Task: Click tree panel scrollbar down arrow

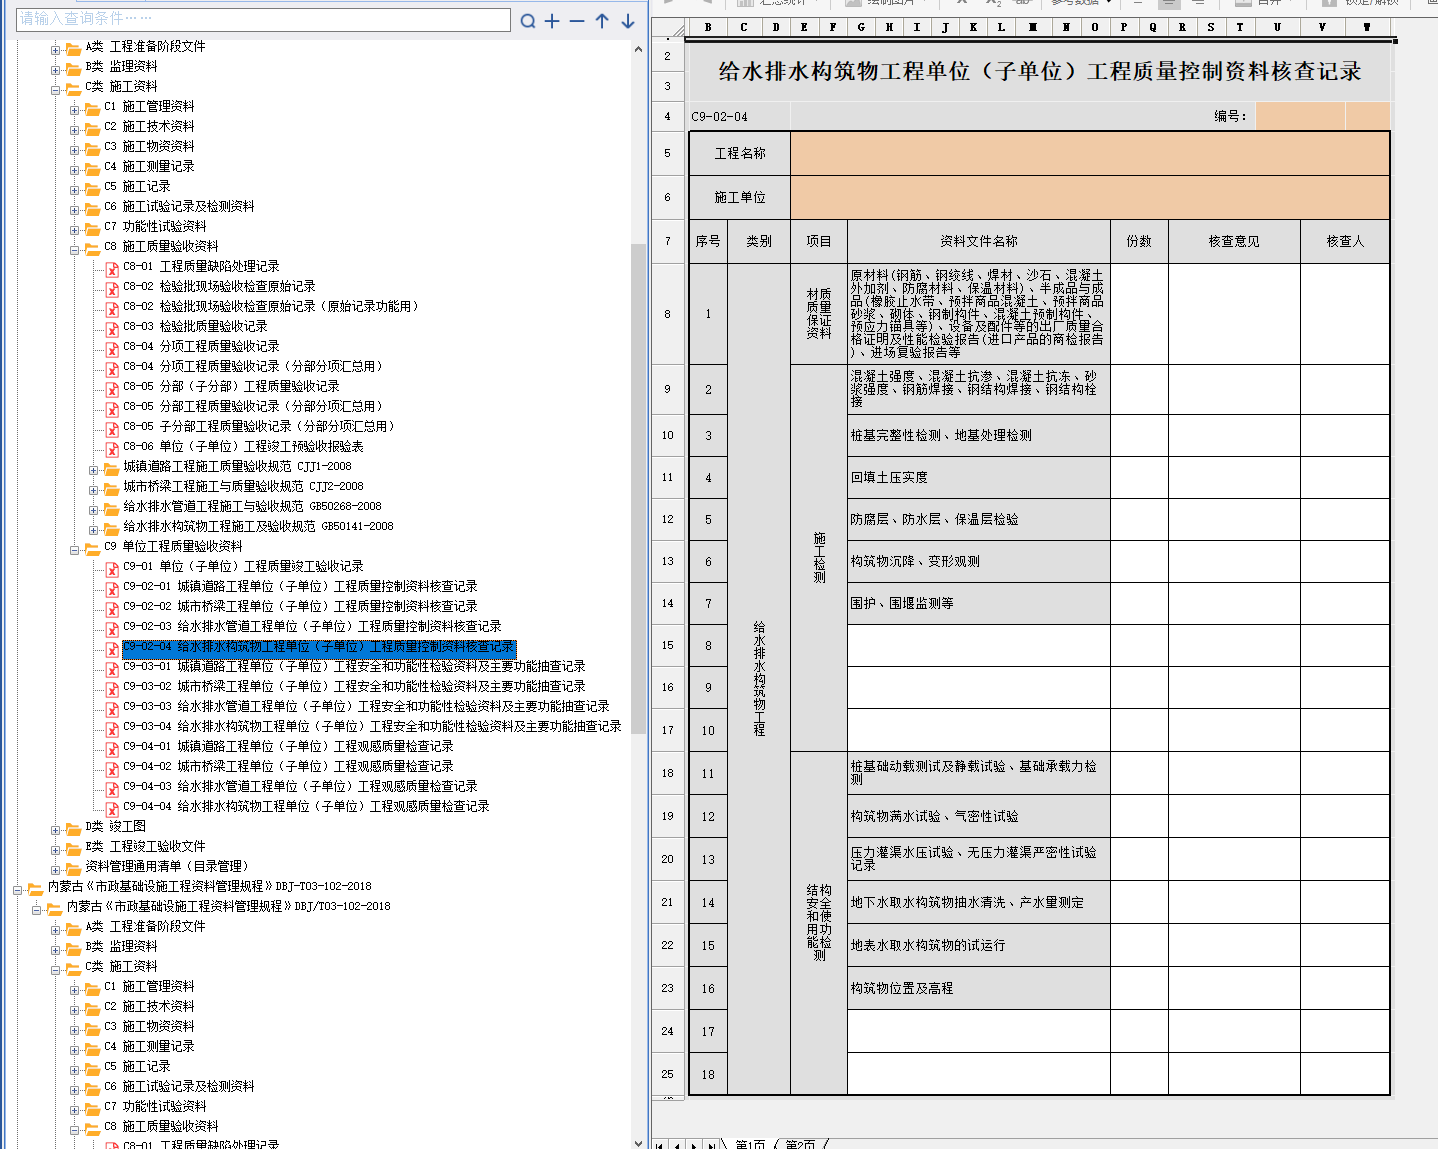Action: (639, 1142)
